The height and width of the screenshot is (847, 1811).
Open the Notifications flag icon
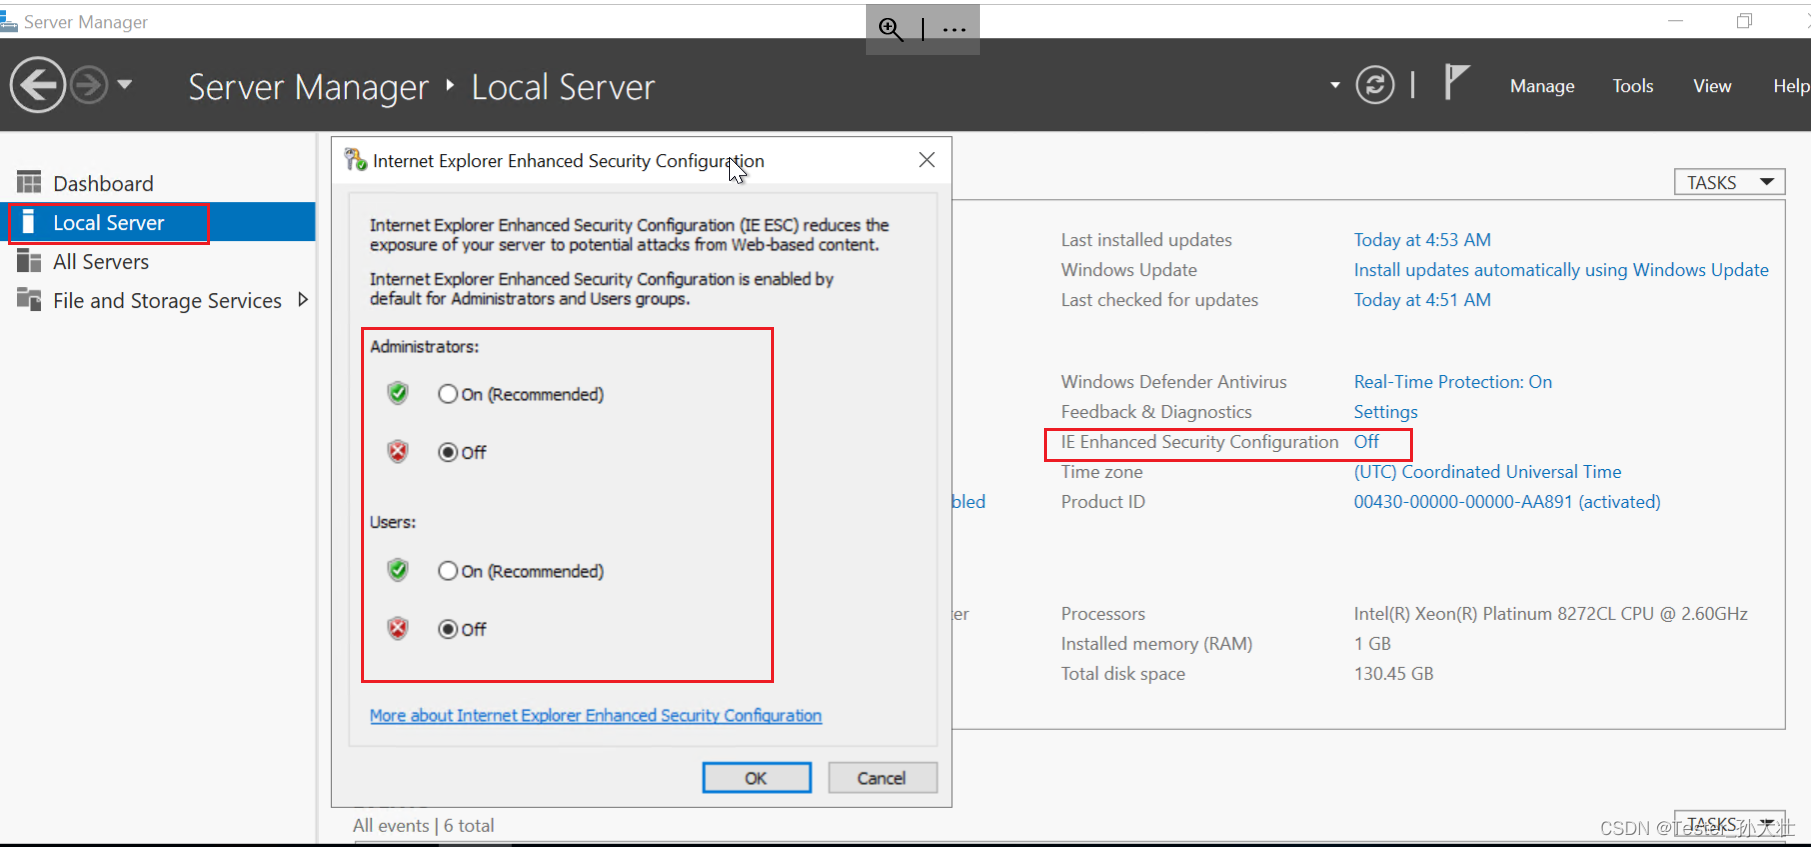pos(1456,82)
